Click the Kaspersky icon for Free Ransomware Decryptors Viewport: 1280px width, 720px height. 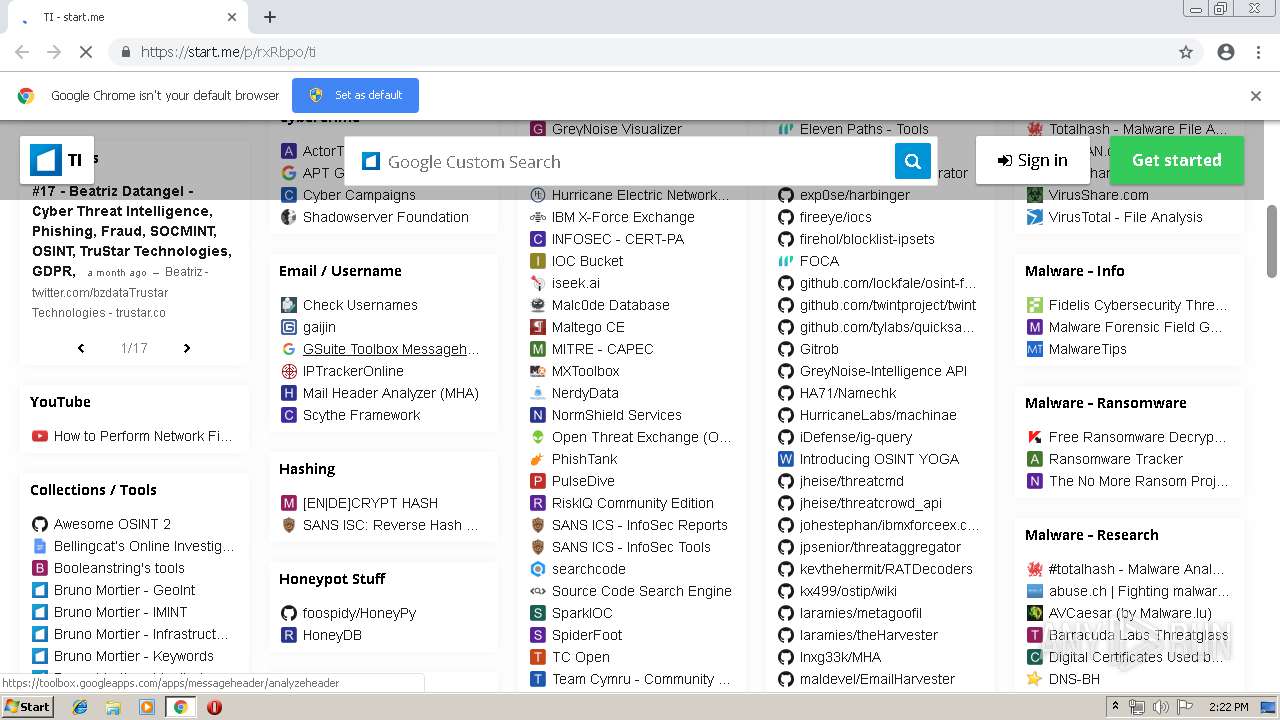(x=1035, y=437)
